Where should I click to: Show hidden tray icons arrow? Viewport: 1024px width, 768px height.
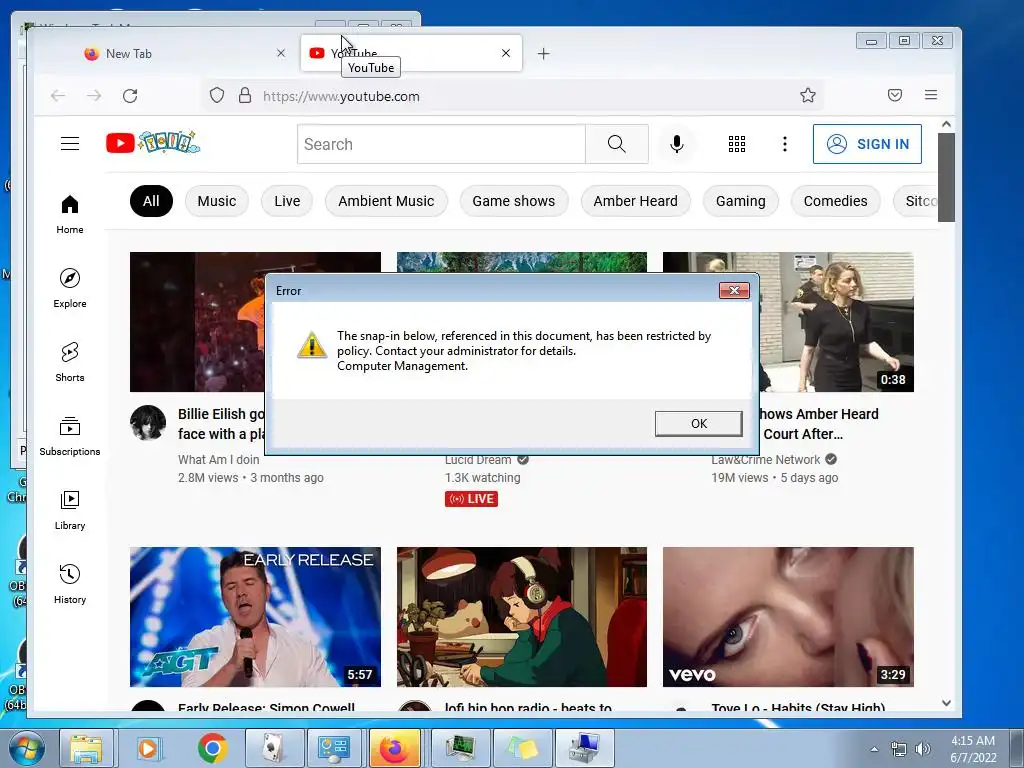(x=874, y=749)
